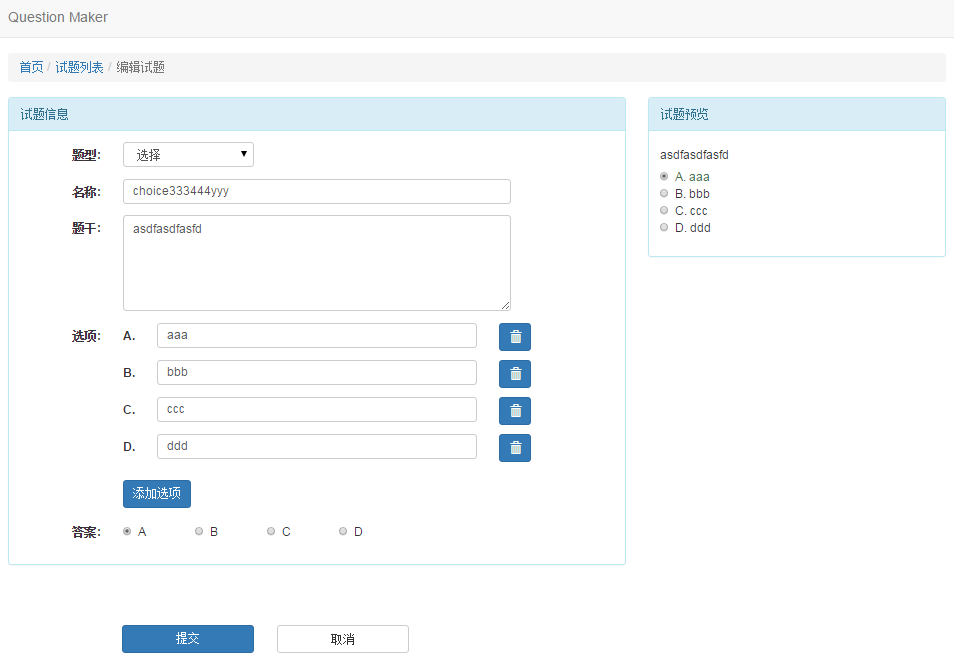The height and width of the screenshot is (663, 954).
Task: Submit form with 提交 button
Action: pos(188,639)
